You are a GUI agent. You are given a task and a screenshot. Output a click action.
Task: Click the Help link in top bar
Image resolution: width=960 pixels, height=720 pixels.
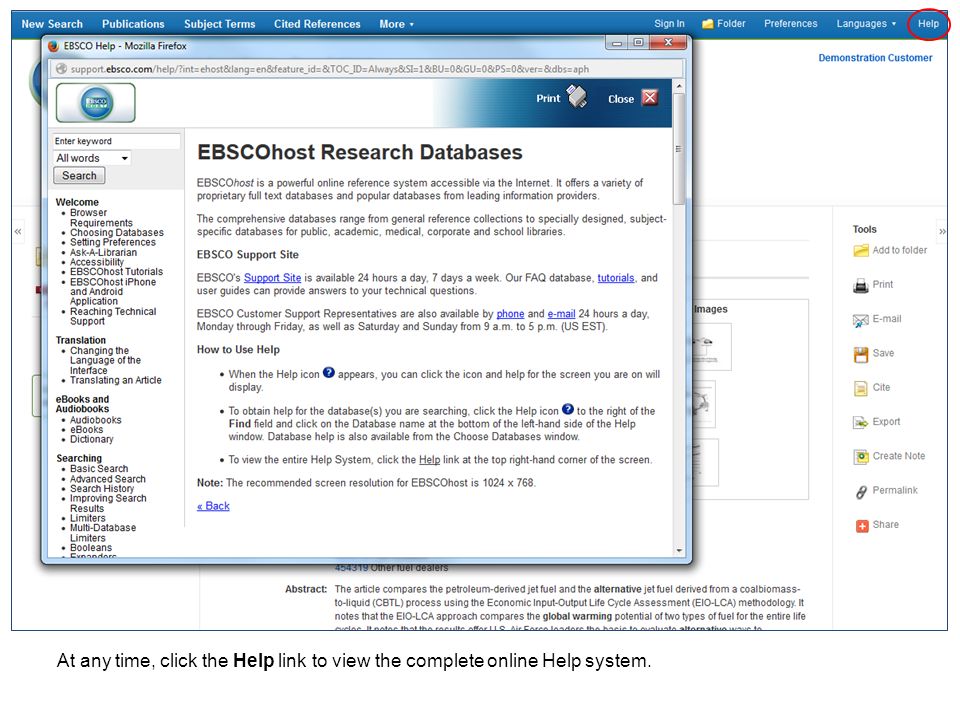coord(928,24)
